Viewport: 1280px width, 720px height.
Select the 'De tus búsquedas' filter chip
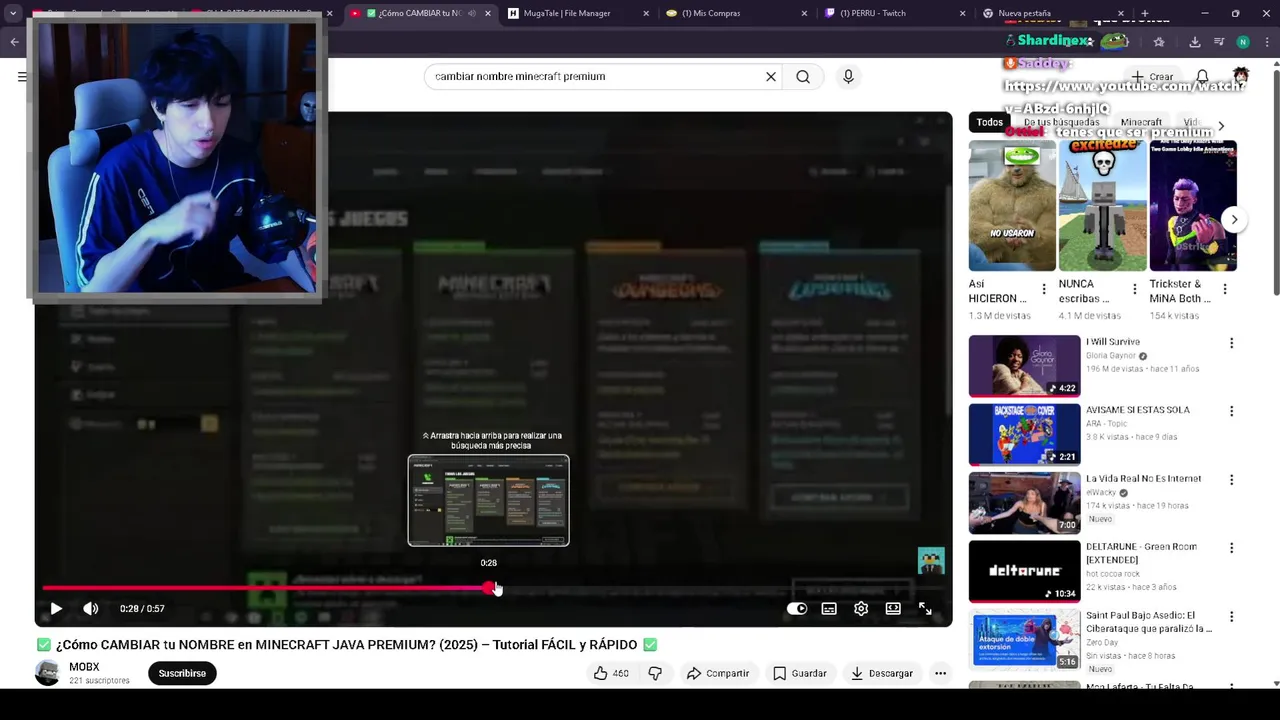tap(1061, 122)
